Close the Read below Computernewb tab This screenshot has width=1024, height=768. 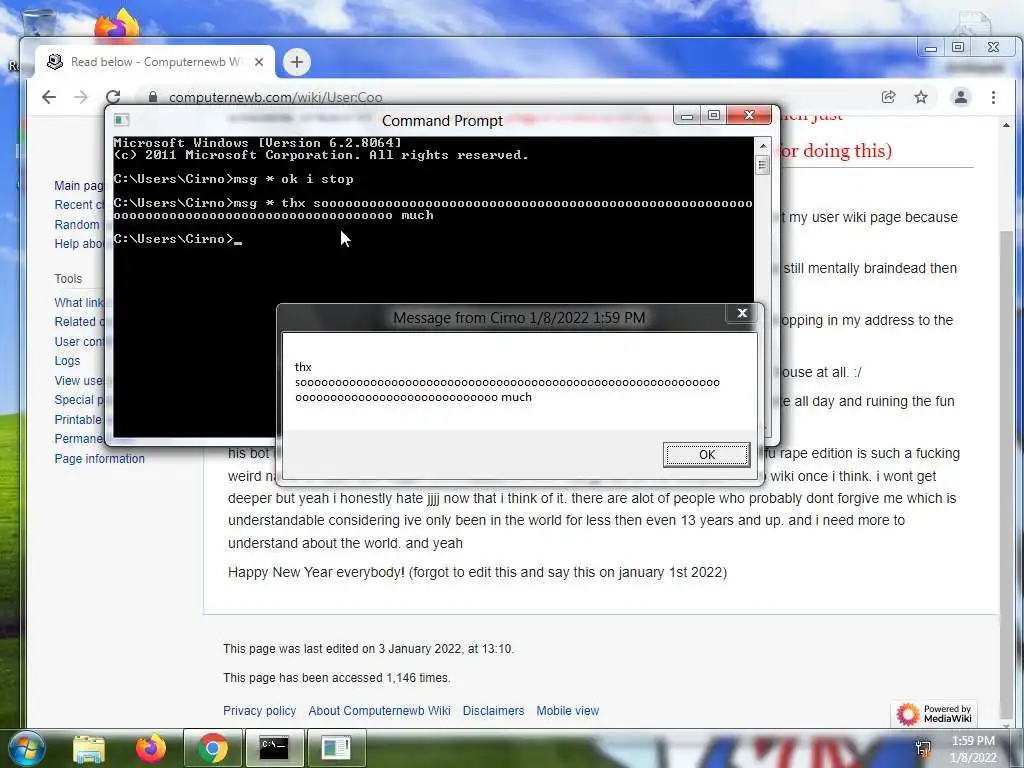[259, 62]
